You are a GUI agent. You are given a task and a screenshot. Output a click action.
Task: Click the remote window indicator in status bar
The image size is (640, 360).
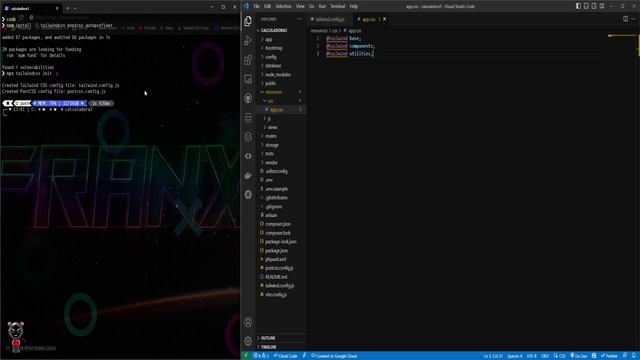click(x=246, y=356)
